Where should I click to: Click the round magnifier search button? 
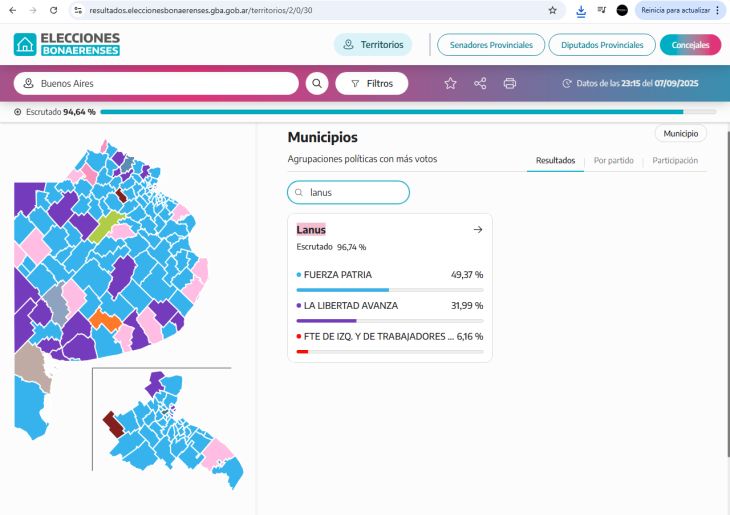click(x=317, y=83)
